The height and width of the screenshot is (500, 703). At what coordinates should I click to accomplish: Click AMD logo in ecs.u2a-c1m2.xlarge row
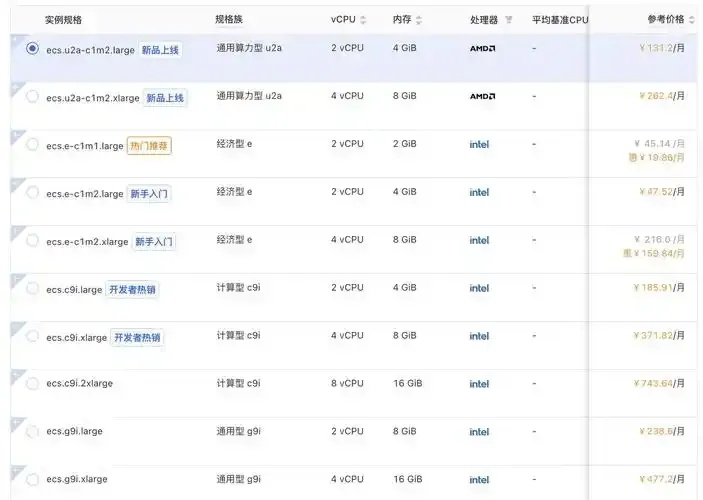coord(482,96)
